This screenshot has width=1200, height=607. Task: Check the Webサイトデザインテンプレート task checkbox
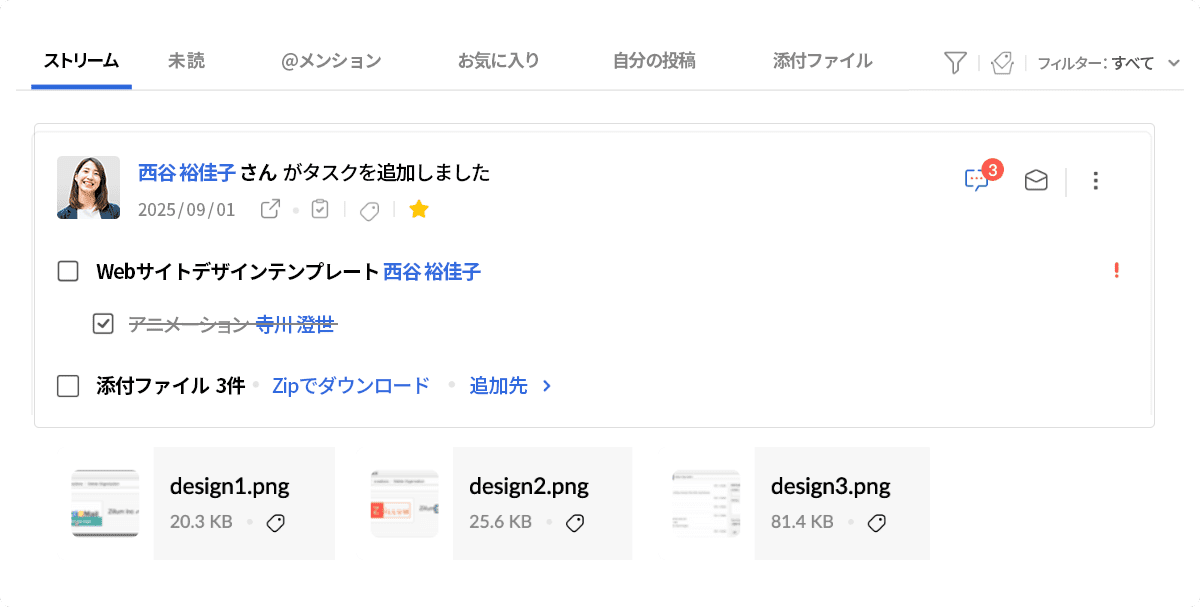tap(68, 271)
